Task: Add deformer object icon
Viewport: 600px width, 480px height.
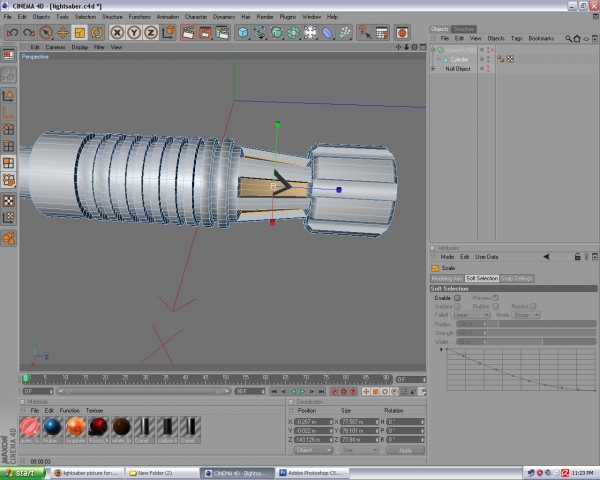Action: pyautogui.click(x=327, y=33)
